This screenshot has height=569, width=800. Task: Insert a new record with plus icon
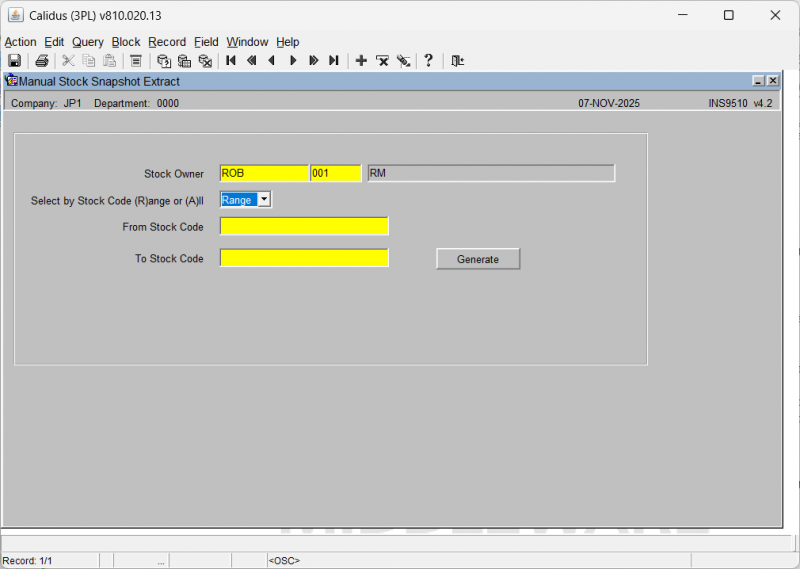tap(361, 61)
